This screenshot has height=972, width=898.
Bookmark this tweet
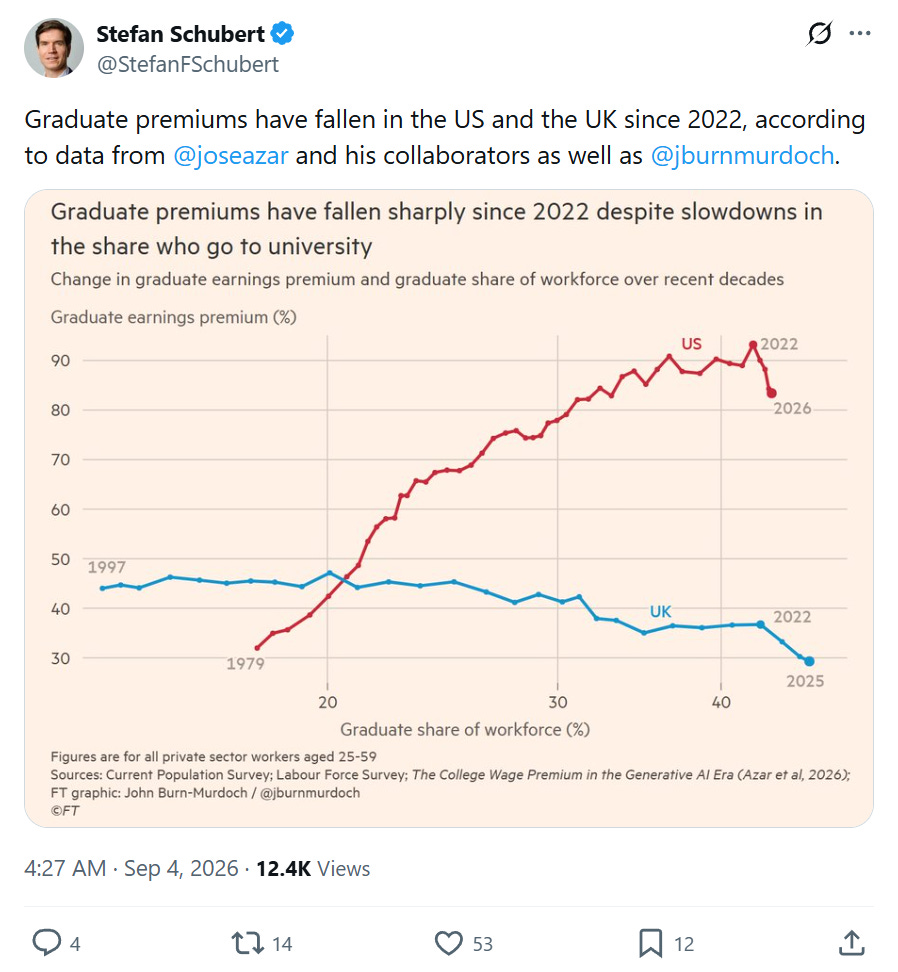(650, 943)
